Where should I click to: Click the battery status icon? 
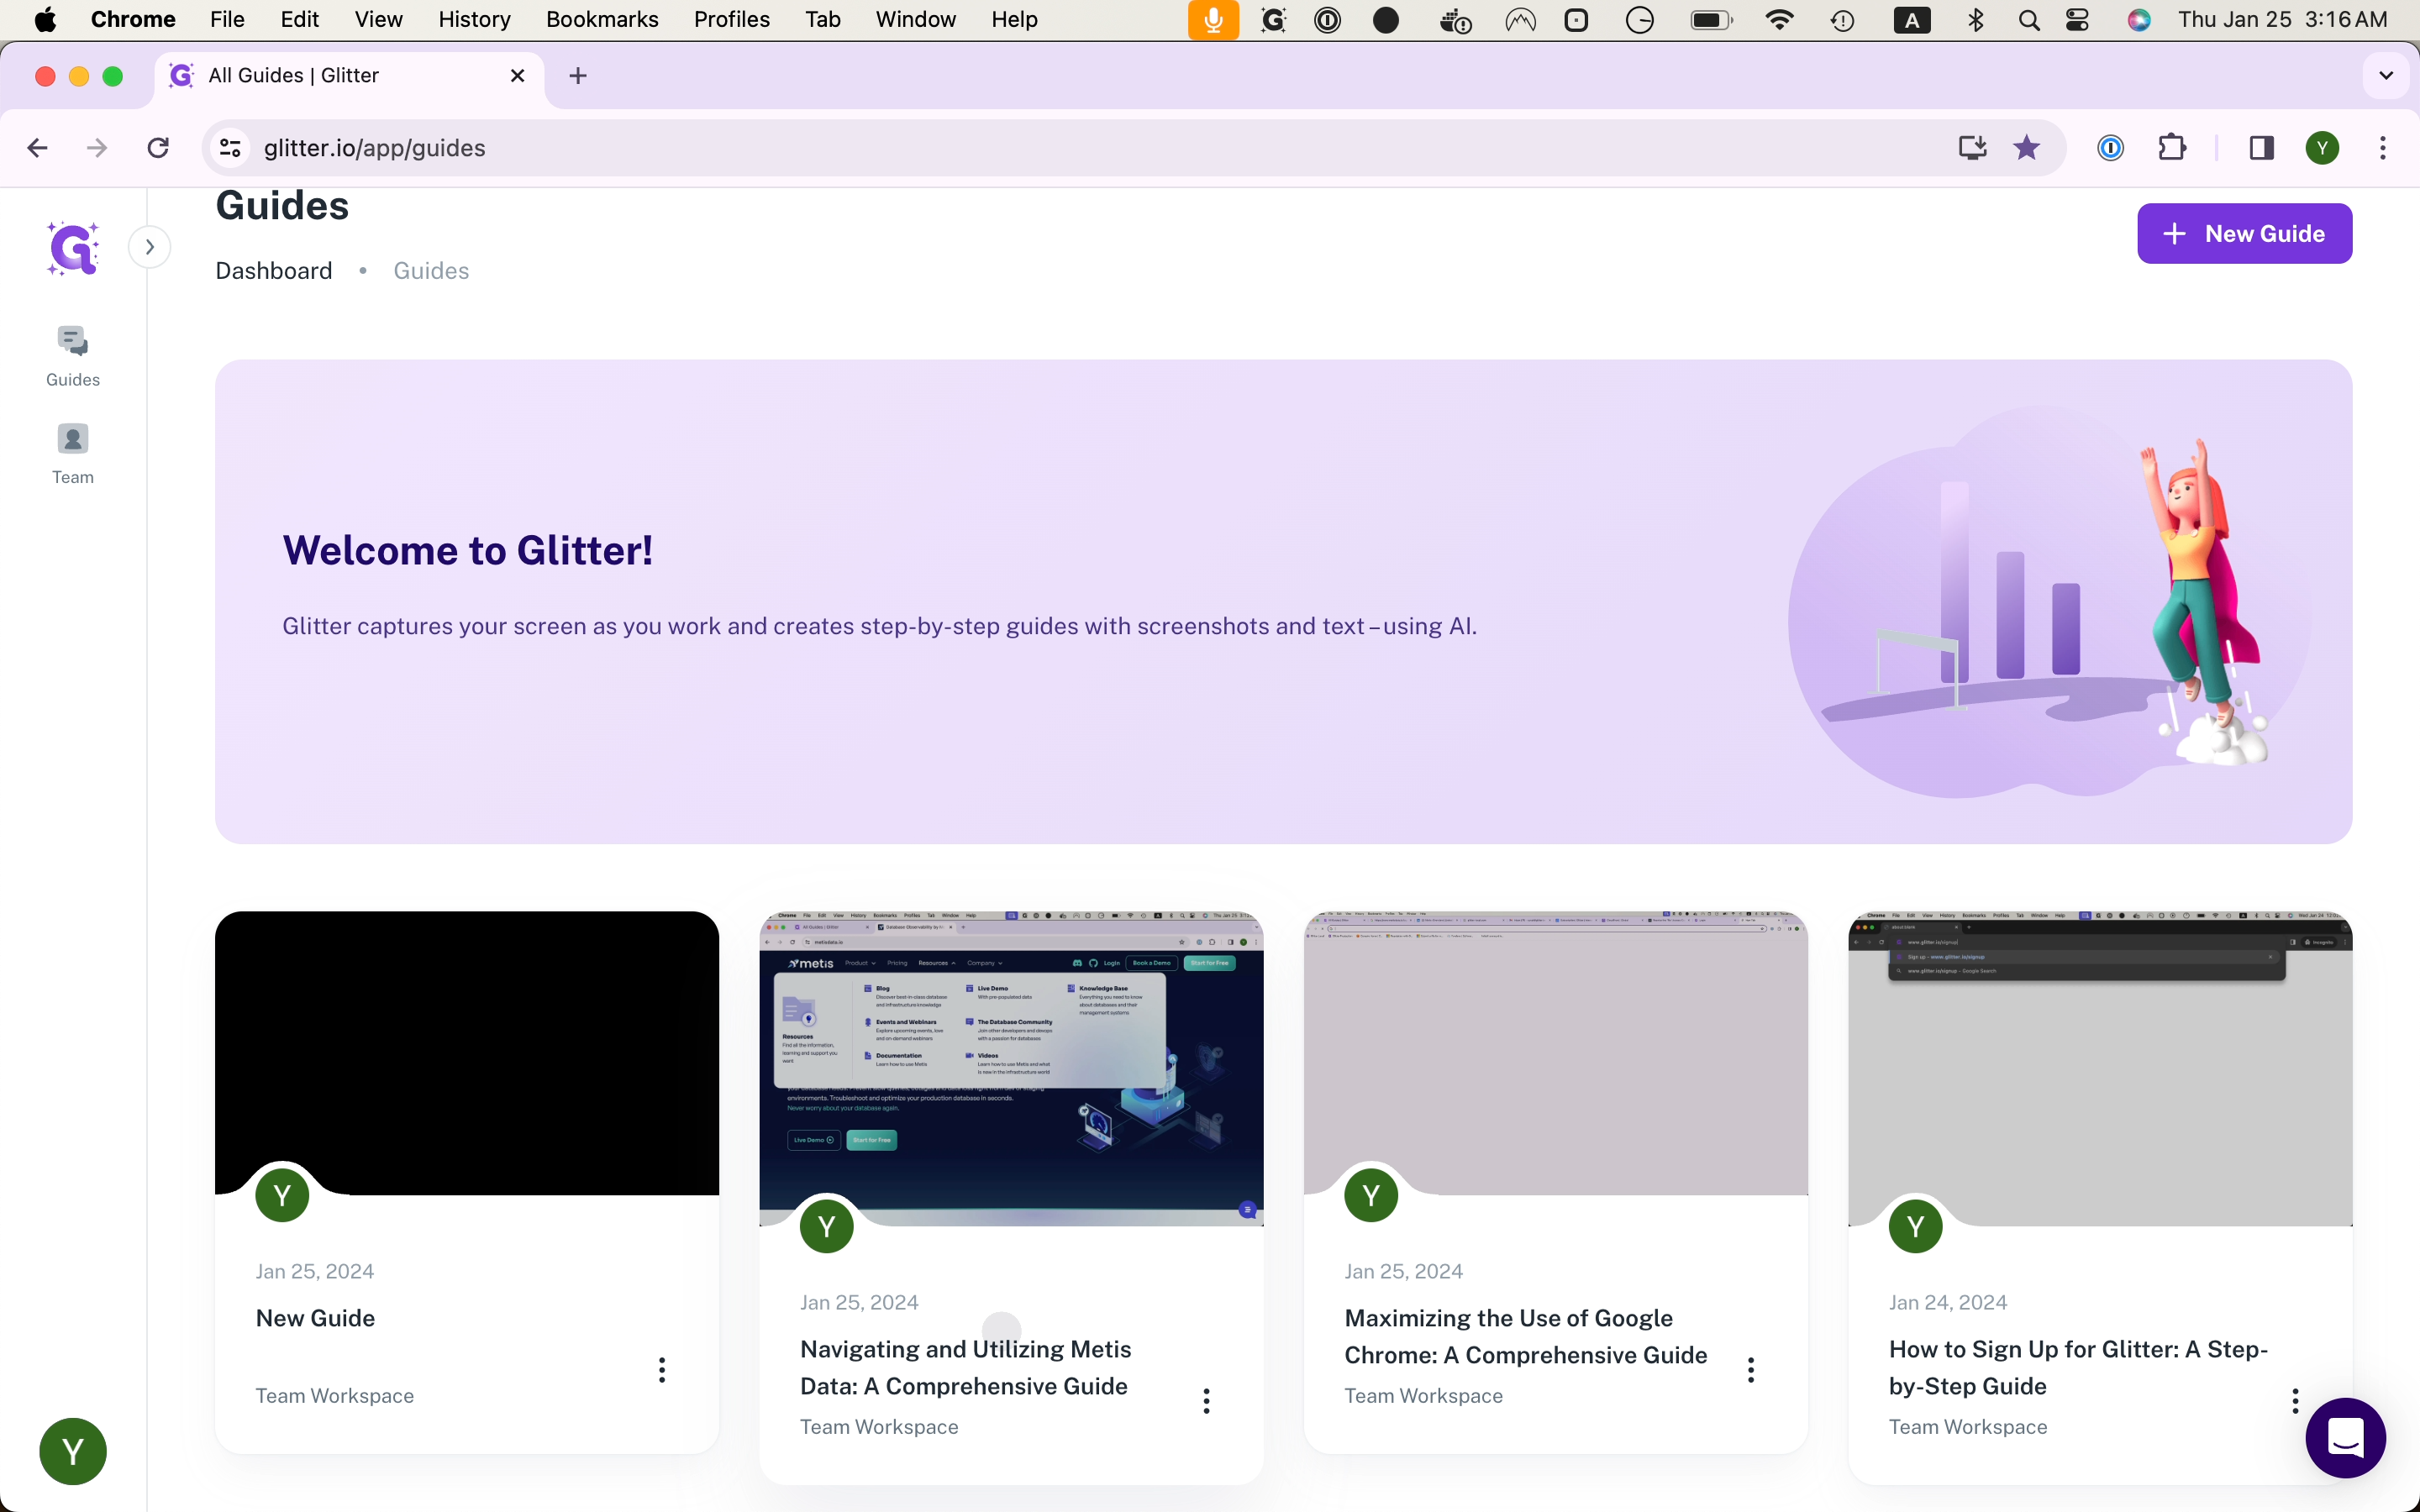coord(1711,20)
